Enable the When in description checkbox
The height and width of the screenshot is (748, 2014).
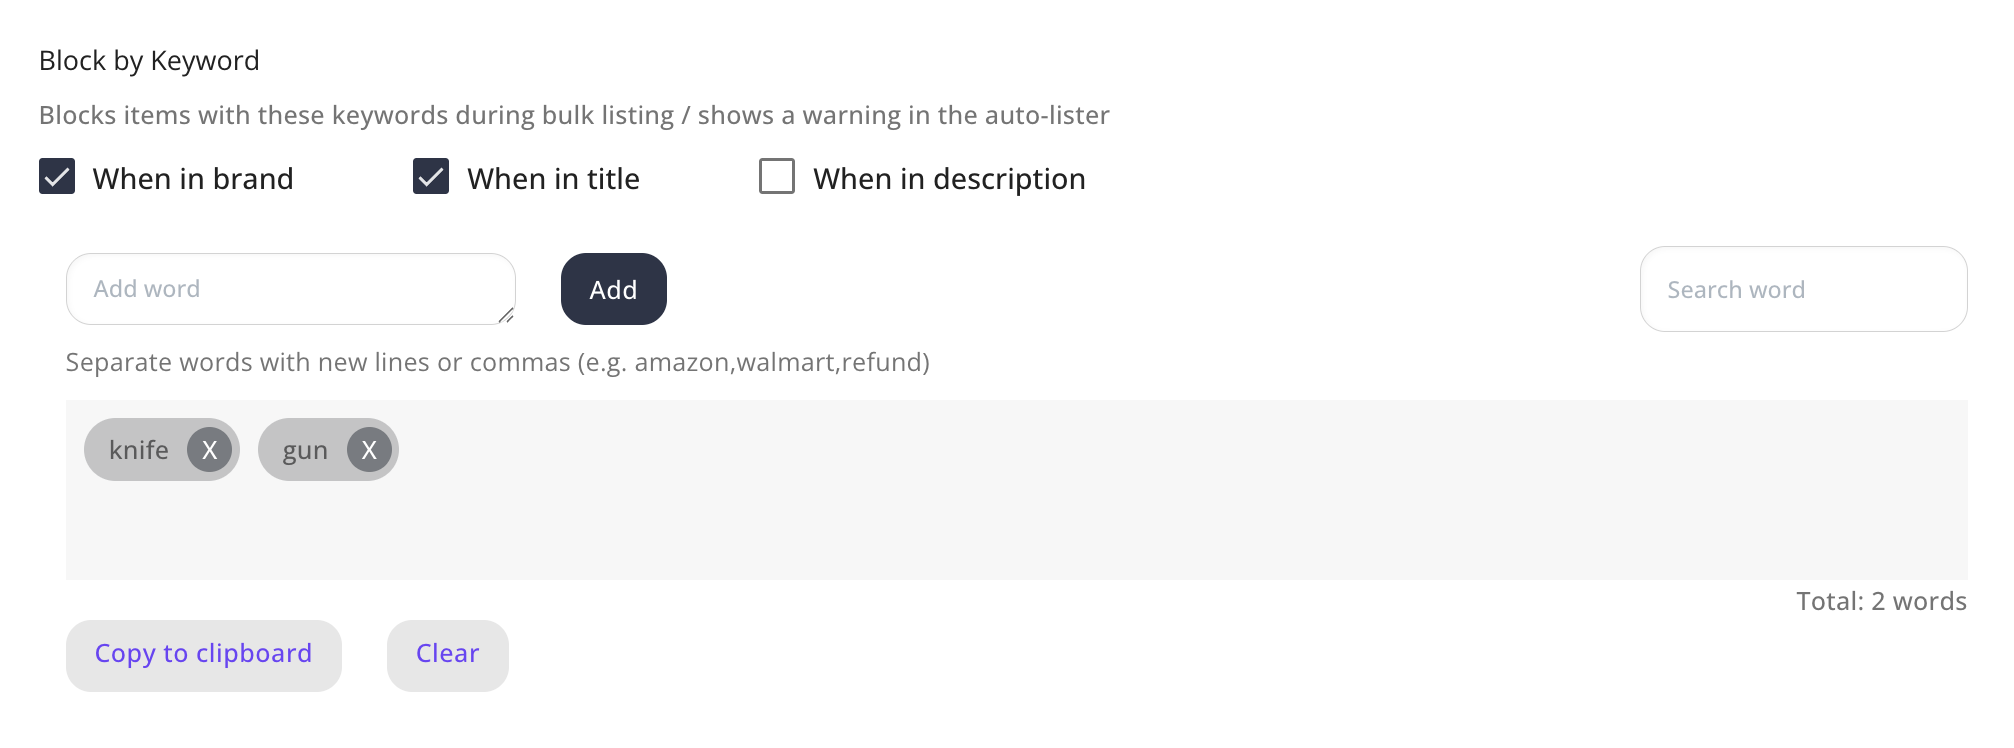coord(777,177)
